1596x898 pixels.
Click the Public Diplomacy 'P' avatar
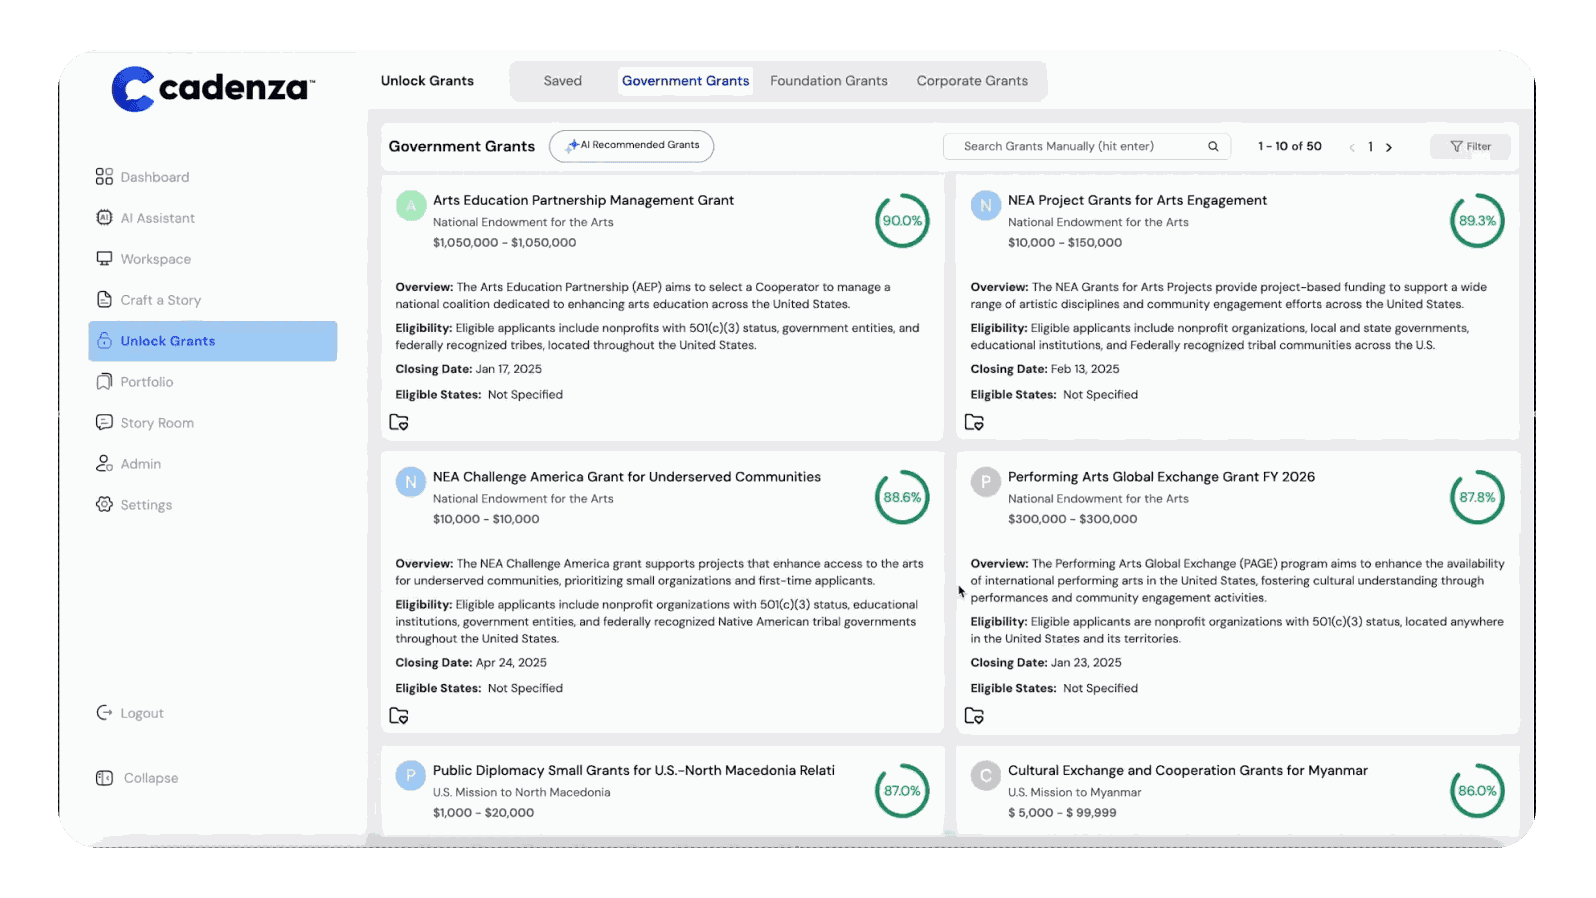click(x=411, y=775)
